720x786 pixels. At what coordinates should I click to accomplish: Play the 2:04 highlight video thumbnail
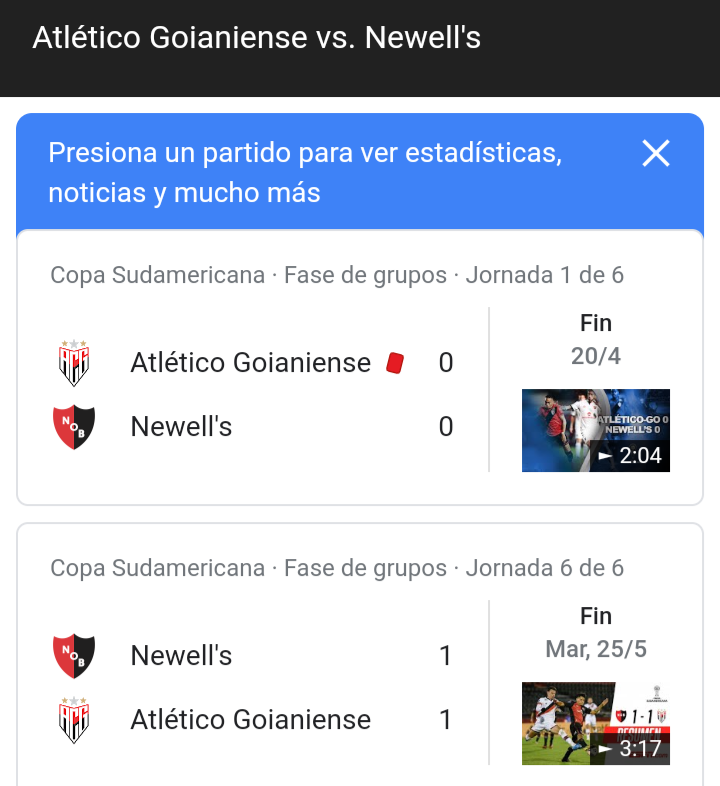click(596, 430)
